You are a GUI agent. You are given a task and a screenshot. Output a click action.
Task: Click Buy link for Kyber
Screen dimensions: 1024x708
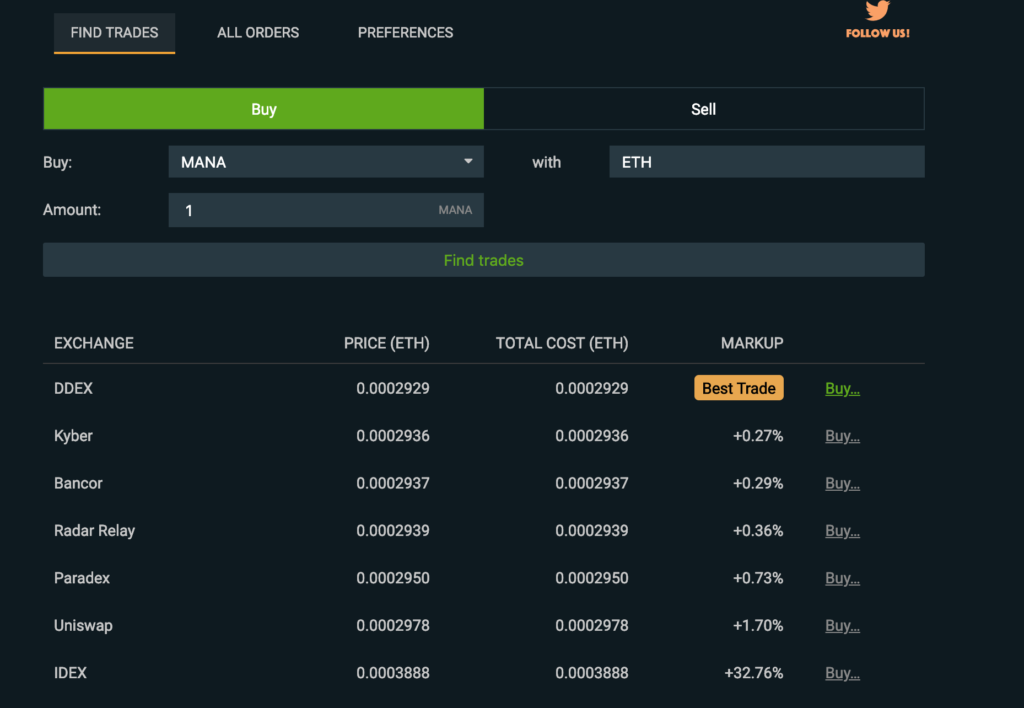click(842, 436)
